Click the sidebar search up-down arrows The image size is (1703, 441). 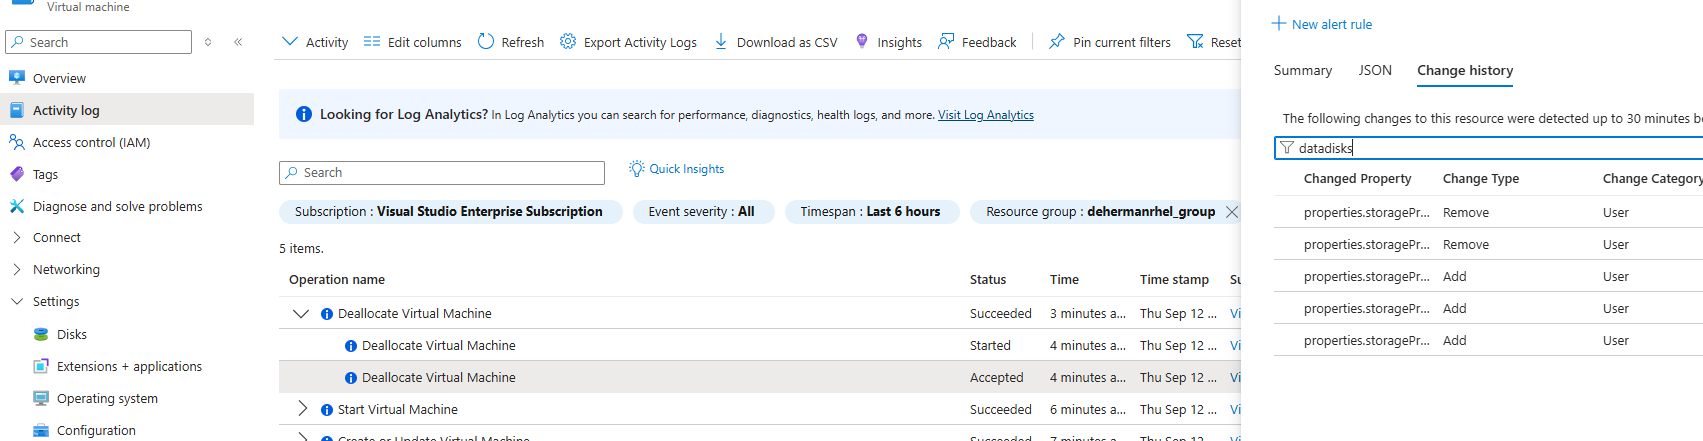click(208, 42)
